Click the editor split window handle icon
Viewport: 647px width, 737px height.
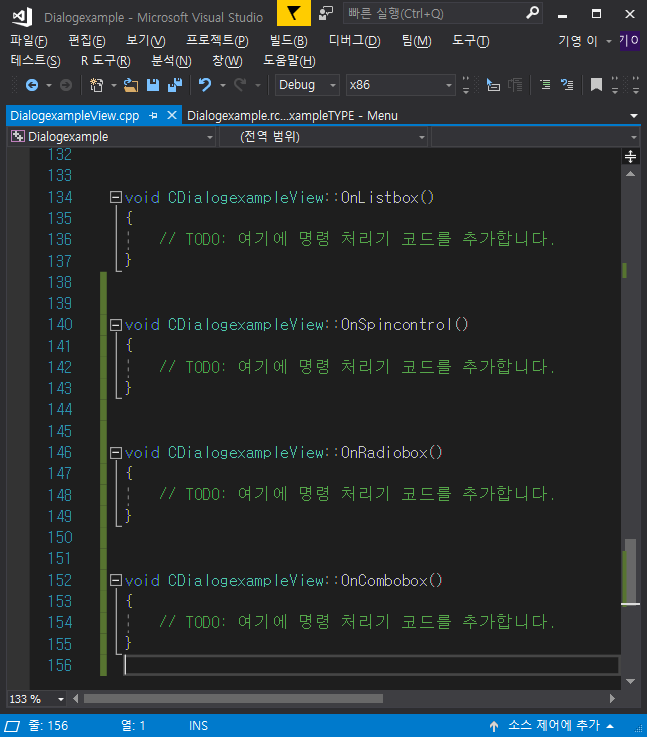pyautogui.click(x=631, y=157)
